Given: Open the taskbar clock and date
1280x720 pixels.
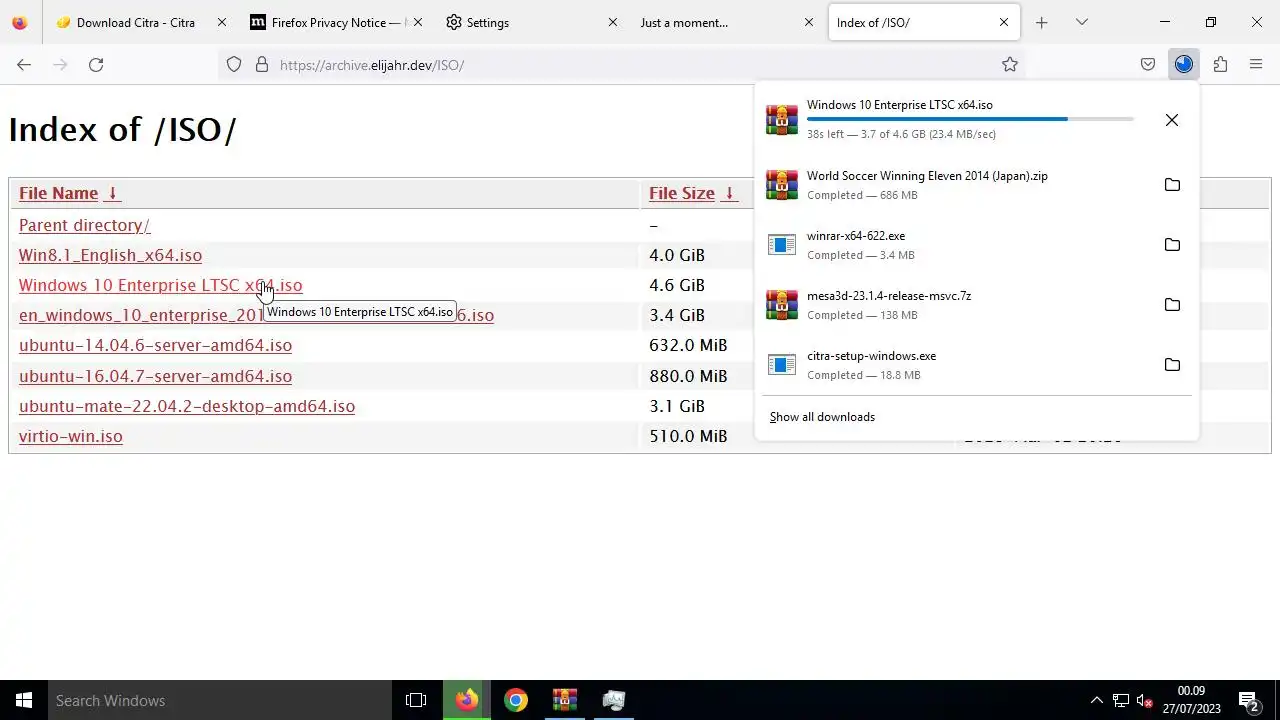Looking at the screenshot, I should (1191, 700).
